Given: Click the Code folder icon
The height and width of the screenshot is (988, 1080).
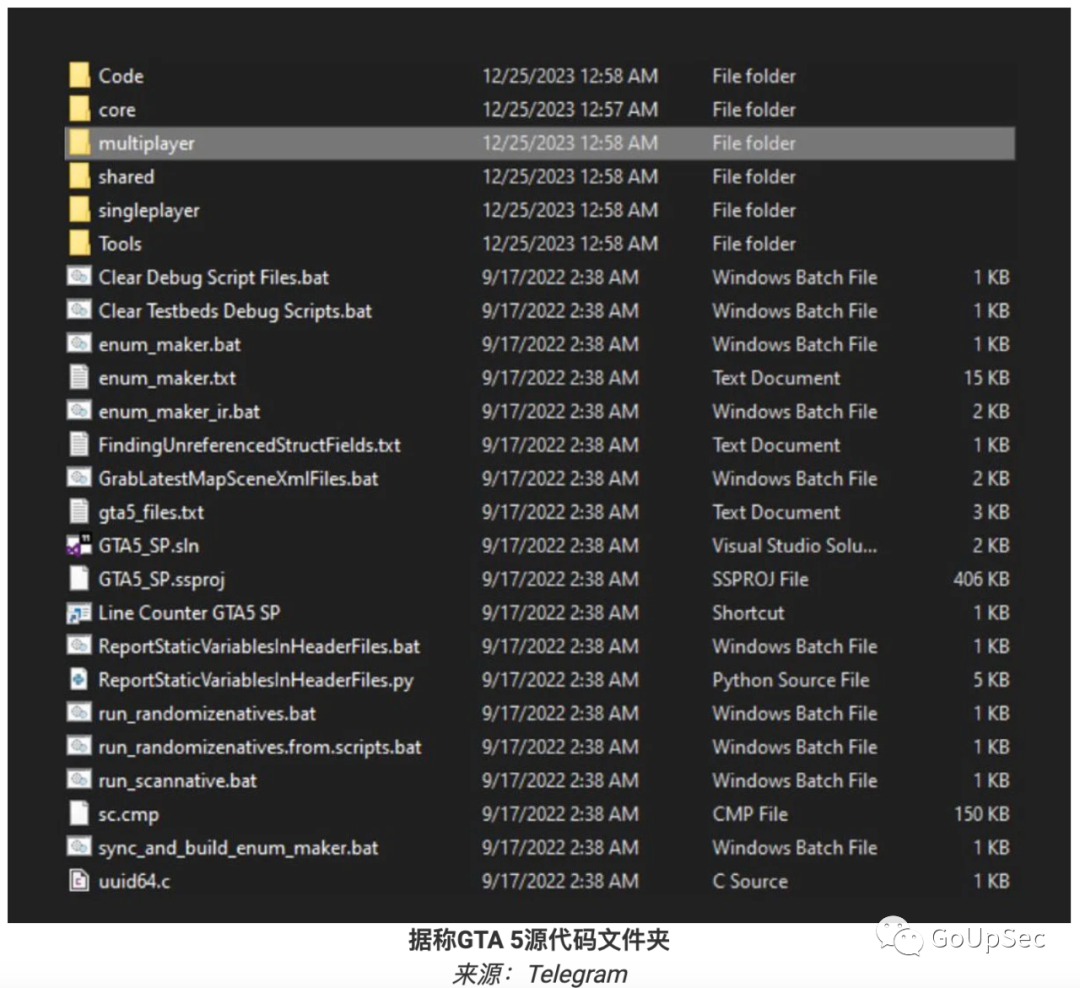Looking at the screenshot, I should click(x=80, y=76).
